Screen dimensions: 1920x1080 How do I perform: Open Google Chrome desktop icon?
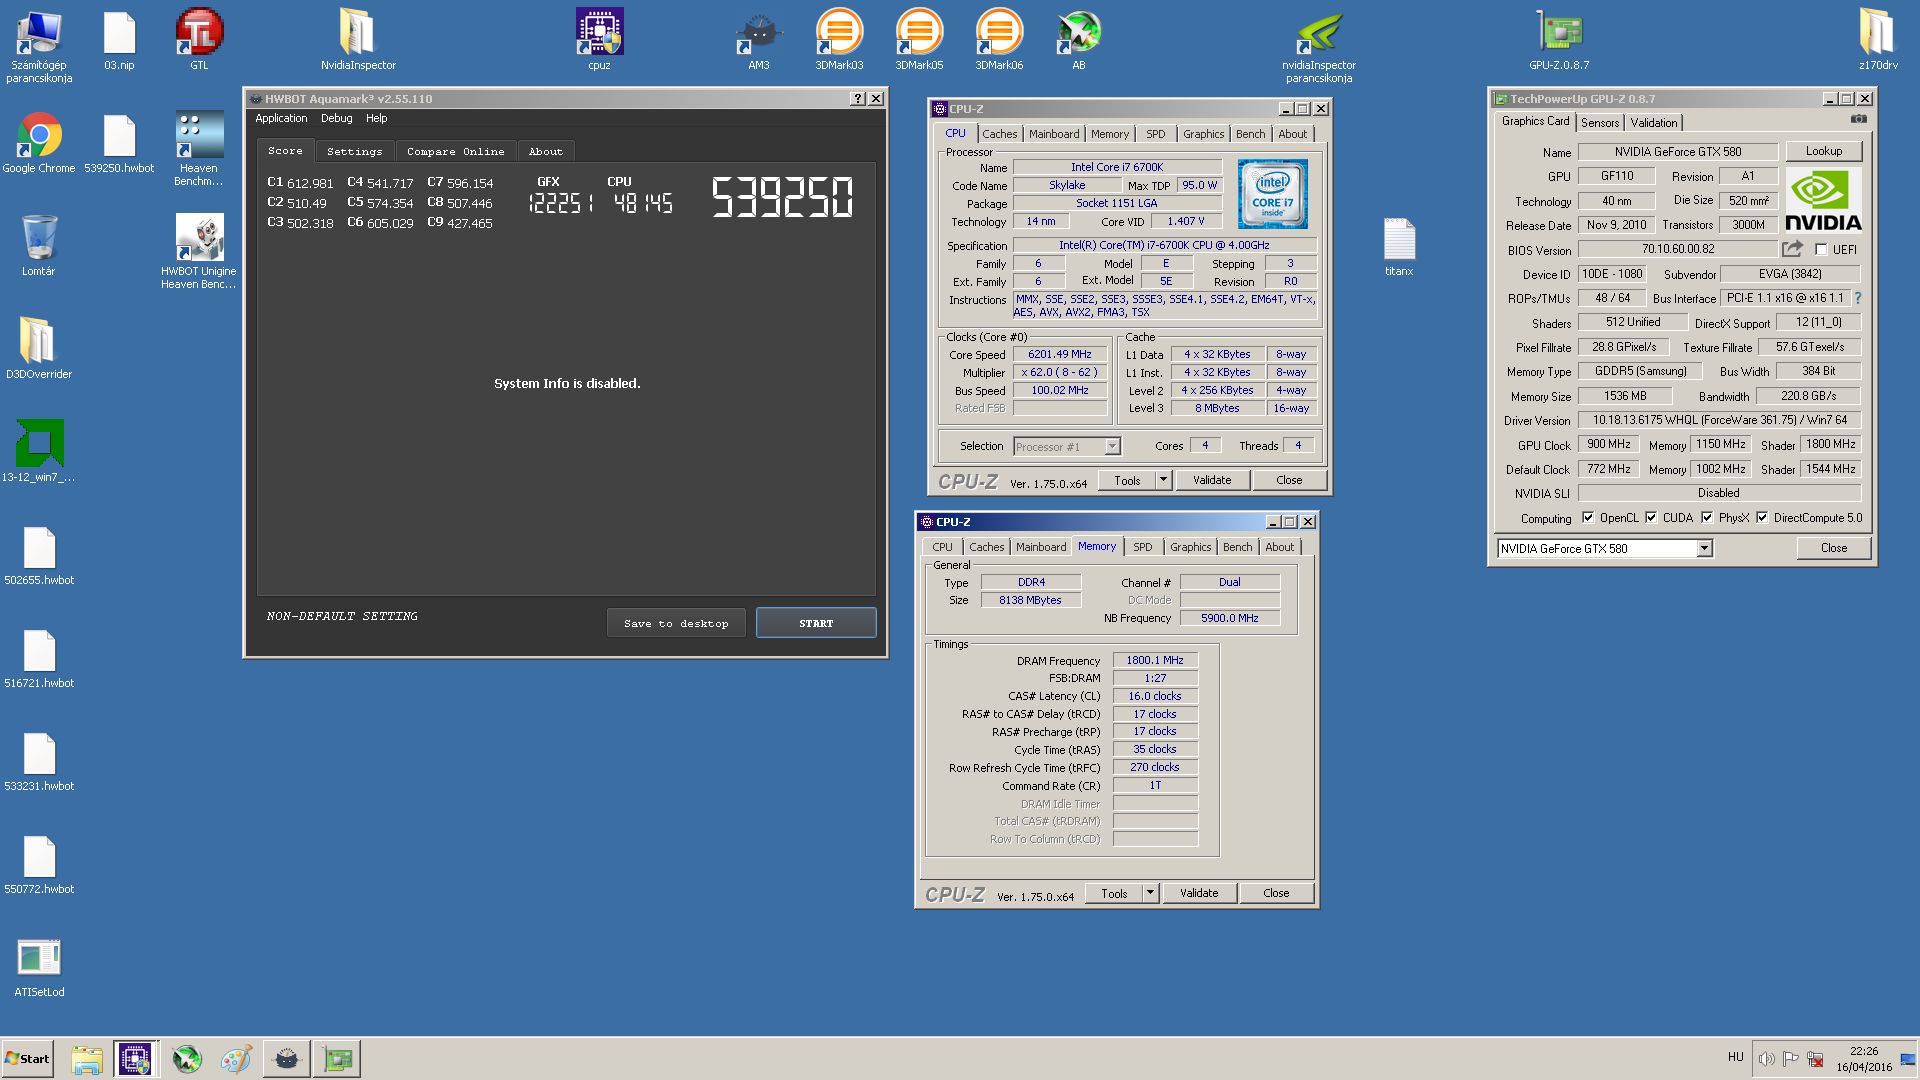[x=39, y=142]
